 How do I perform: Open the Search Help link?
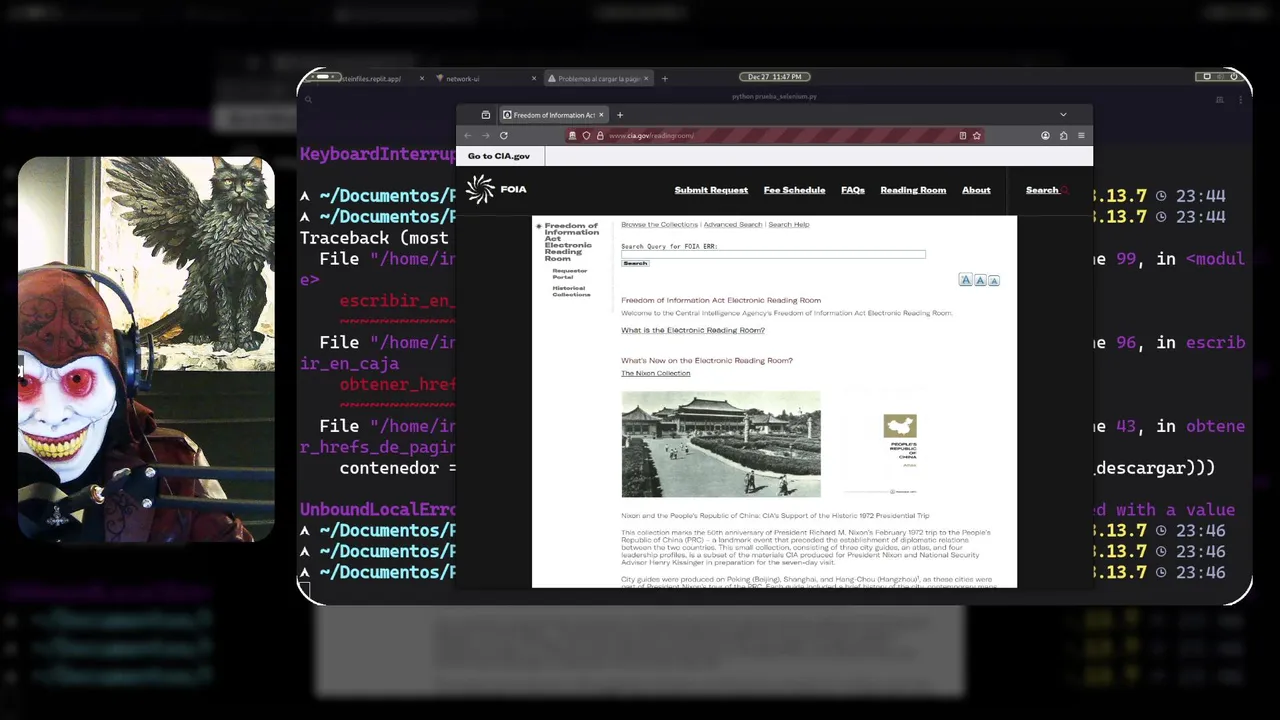(x=789, y=225)
